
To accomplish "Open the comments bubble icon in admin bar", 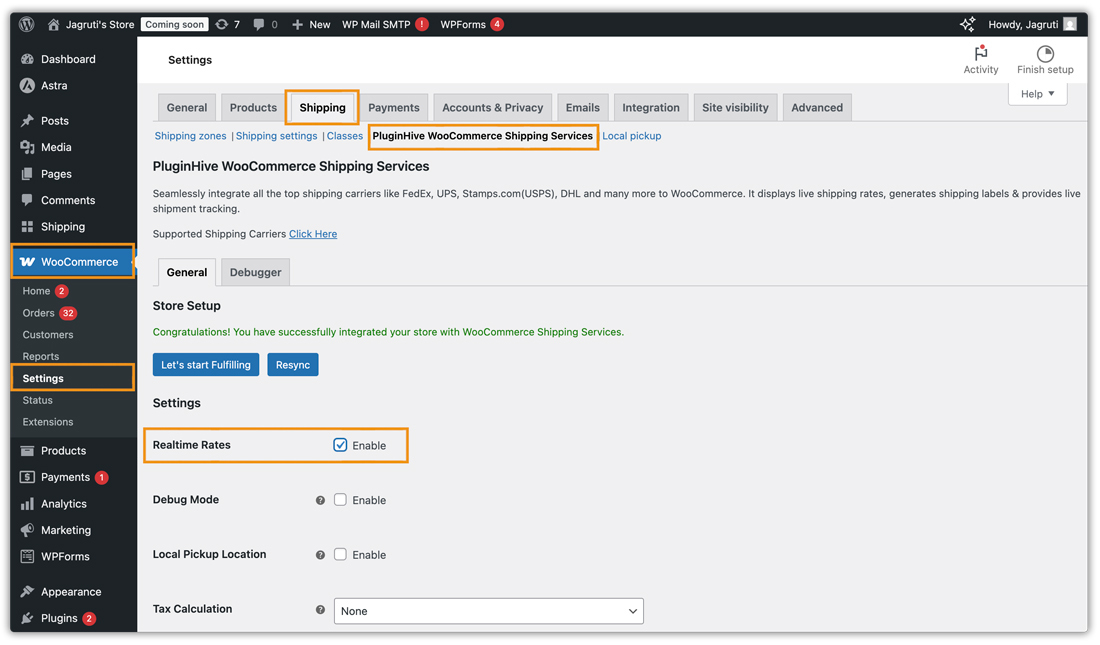I will 259,24.
